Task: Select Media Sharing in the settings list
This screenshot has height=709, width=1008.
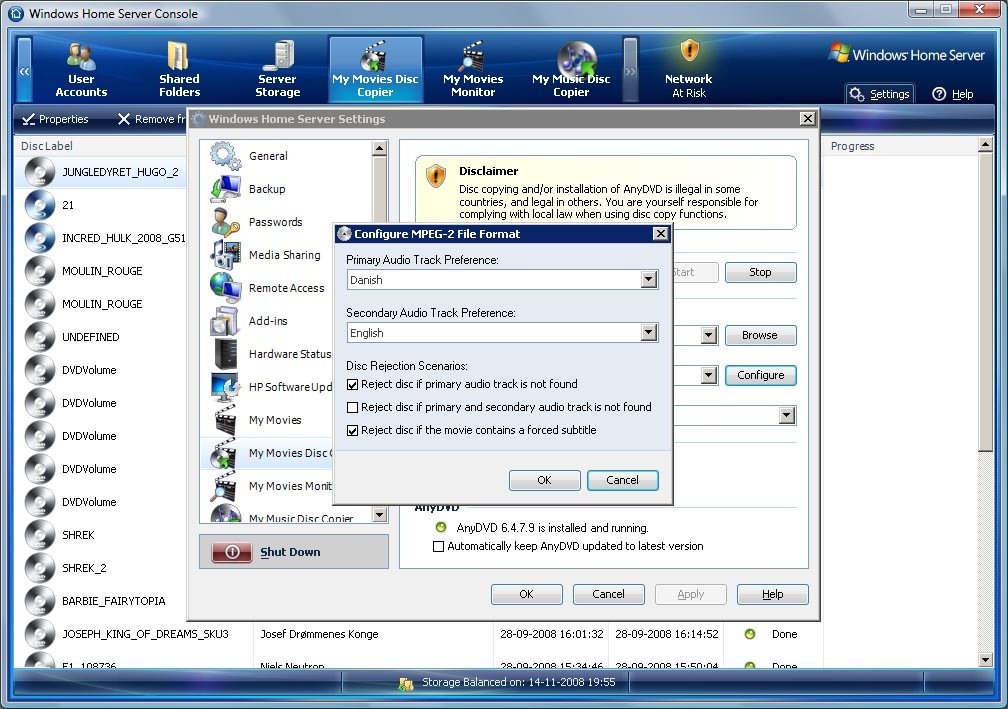Action: [x=284, y=255]
